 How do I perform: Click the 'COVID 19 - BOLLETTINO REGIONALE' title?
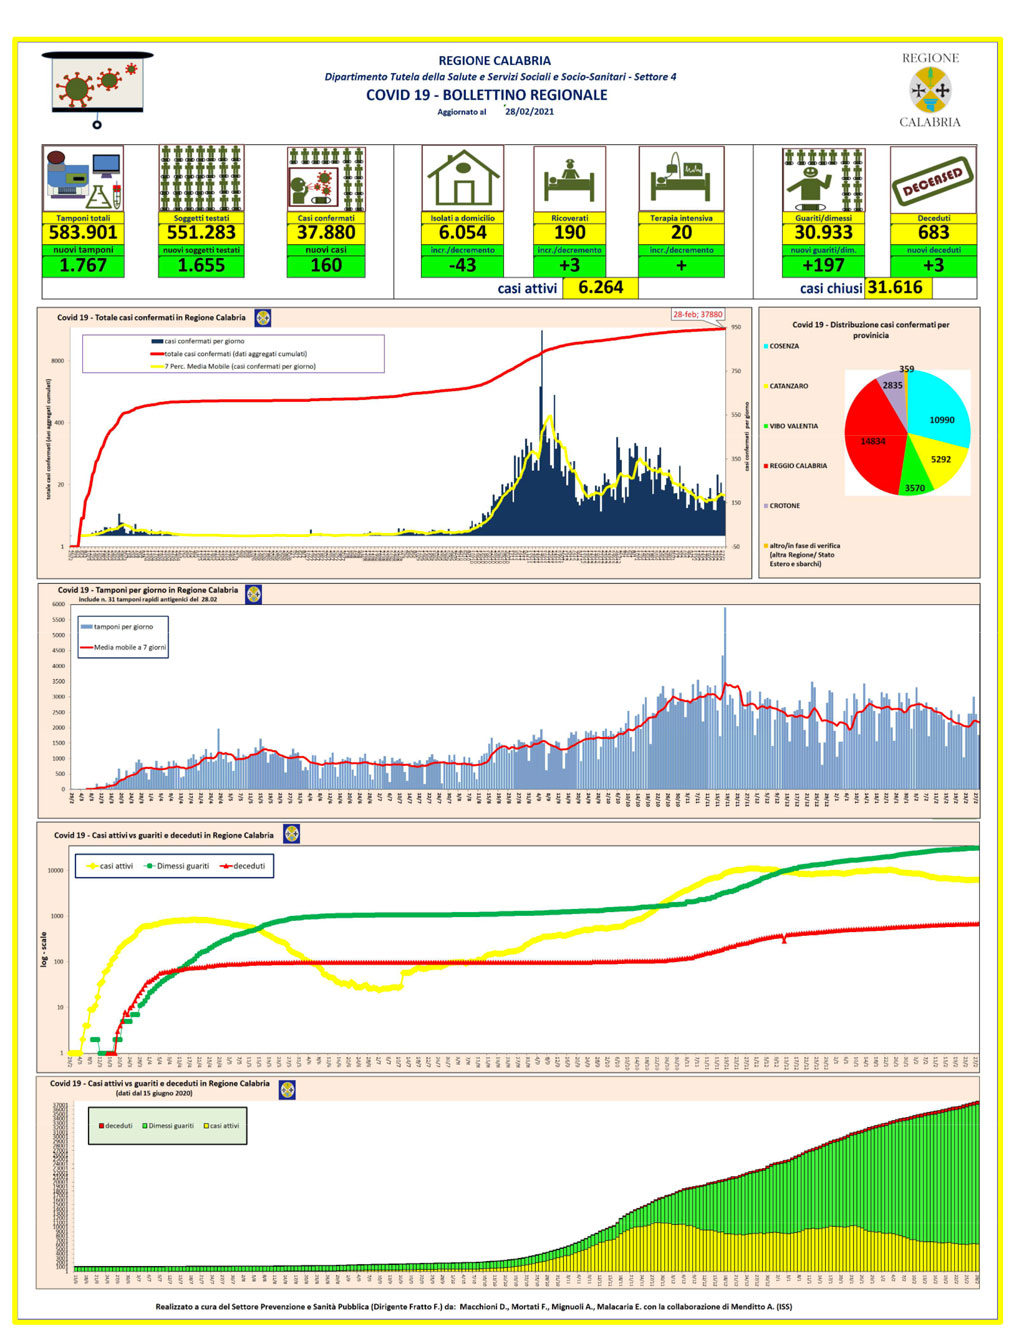[487, 95]
